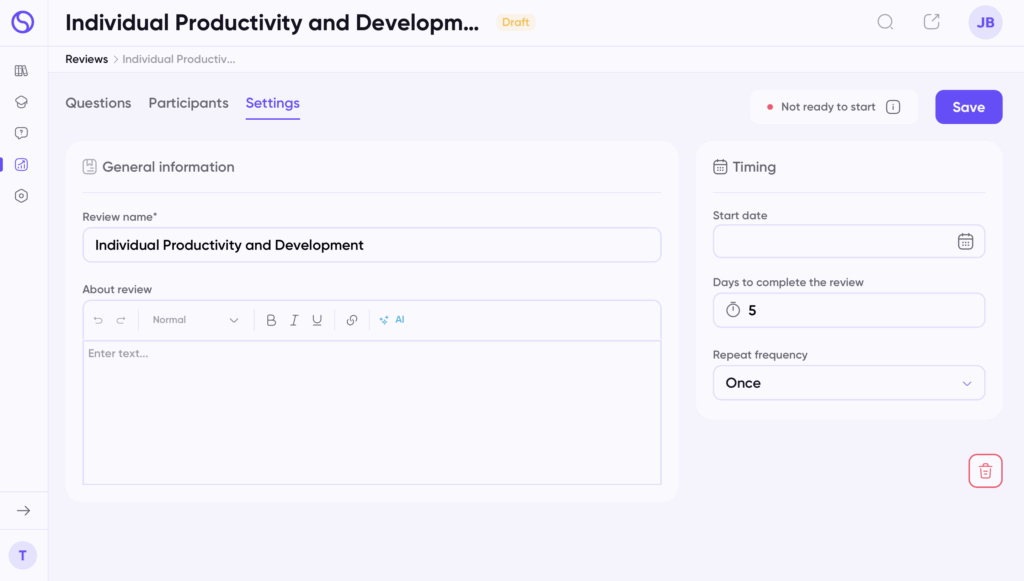Image resolution: width=1024 pixels, height=581 pixels.
Task: Click the bold formatting icon
Action: (271, 320)
